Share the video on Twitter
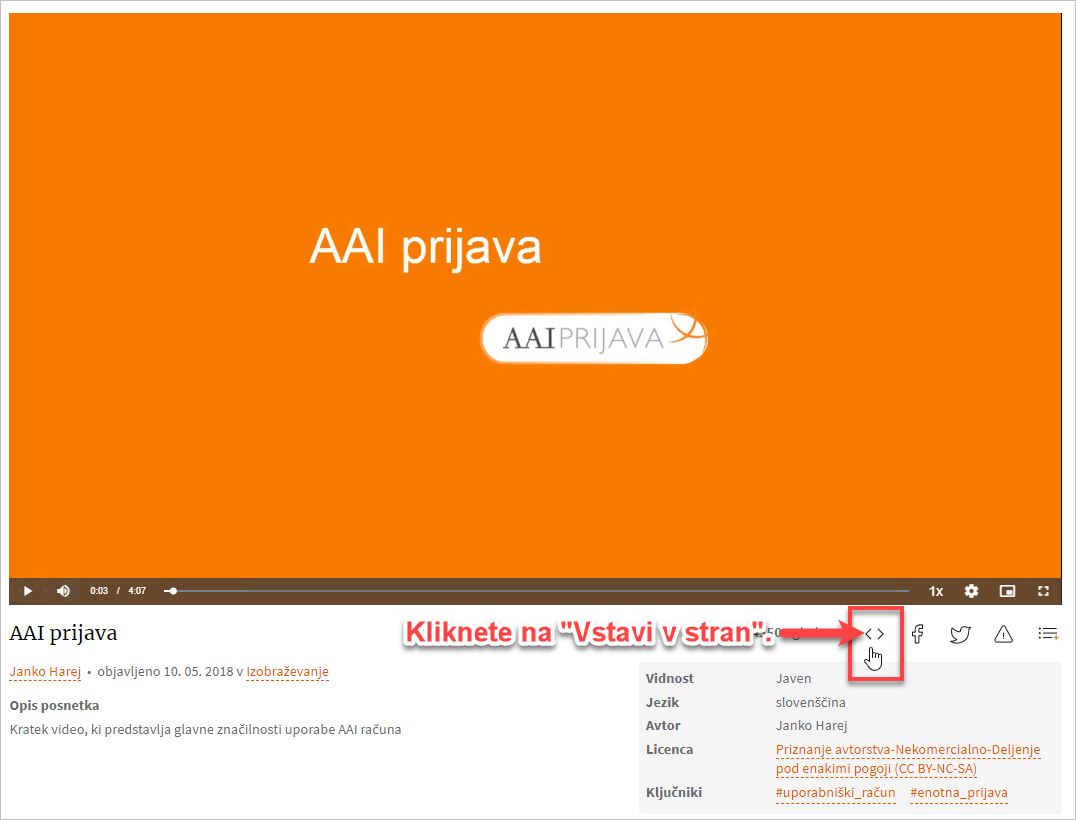 [x=960, y=635]
